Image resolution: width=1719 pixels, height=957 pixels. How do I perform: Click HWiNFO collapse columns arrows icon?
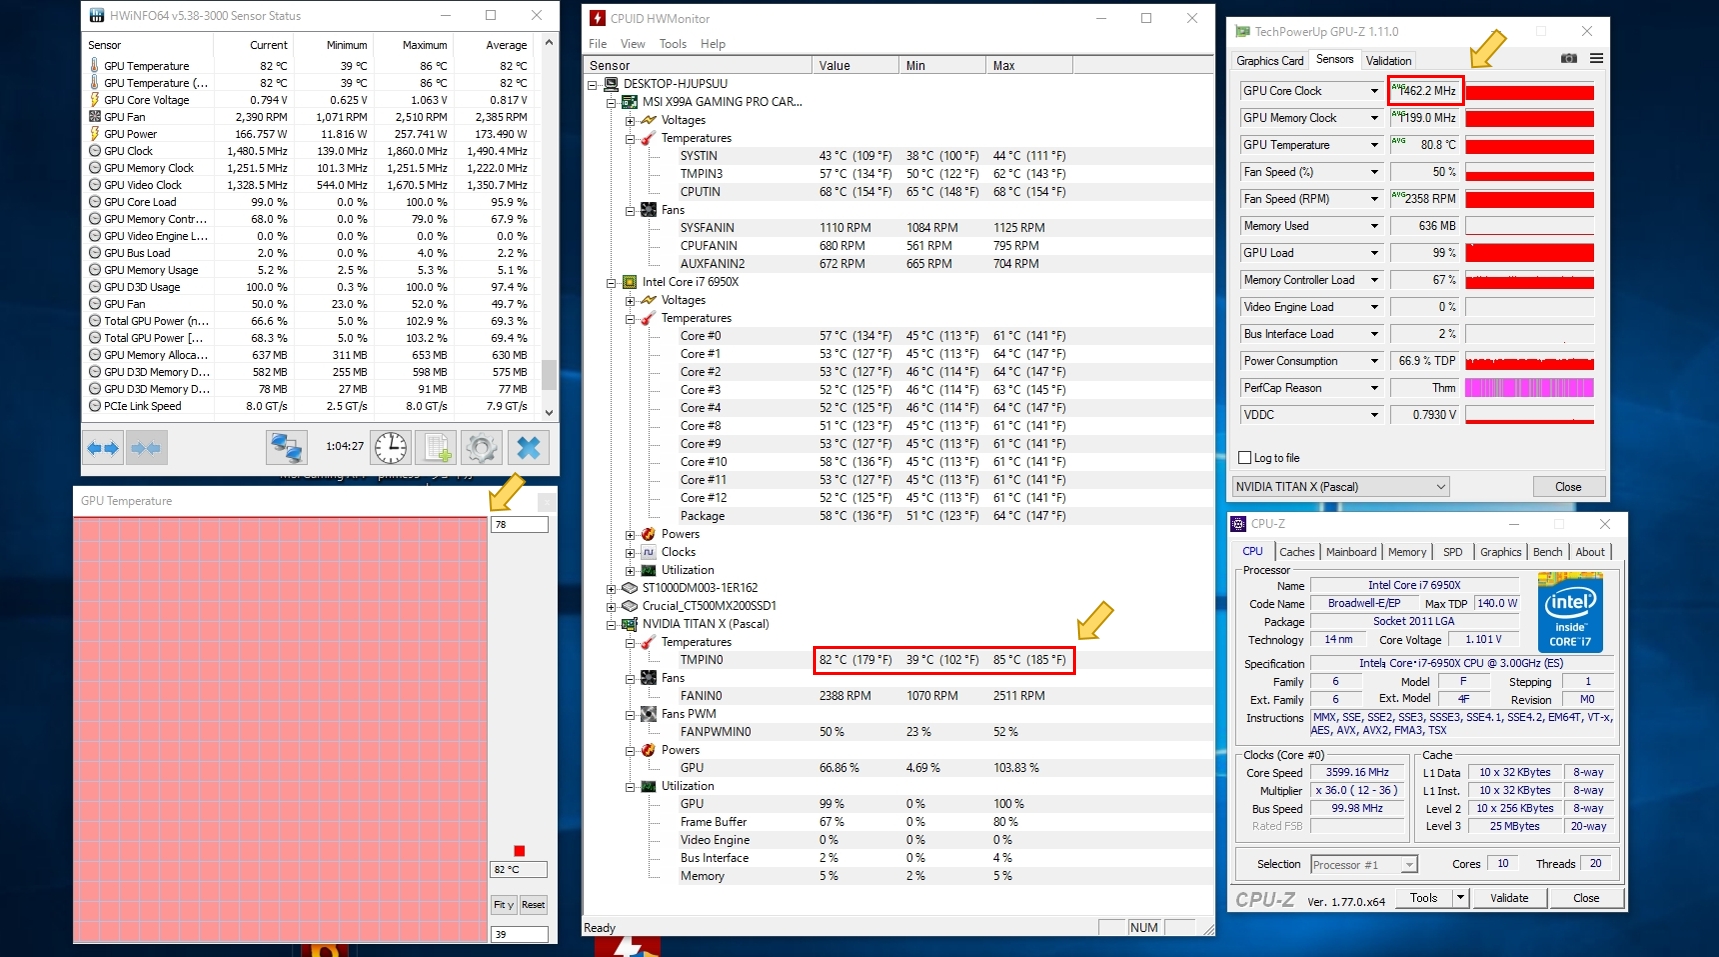pyautogui.click(x=146, y=448)
